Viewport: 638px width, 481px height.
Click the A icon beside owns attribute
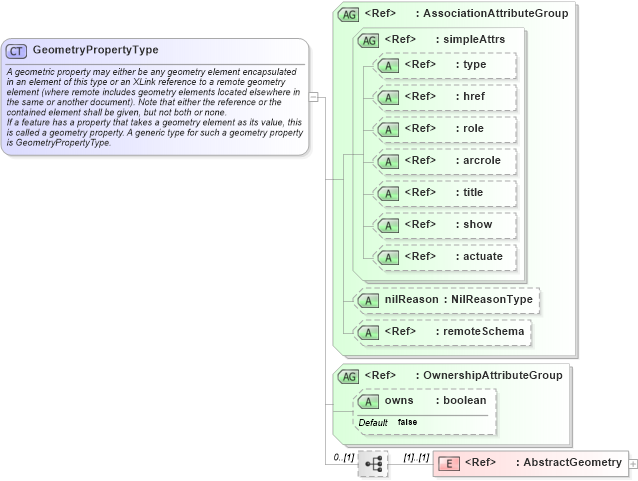[368, 402]
